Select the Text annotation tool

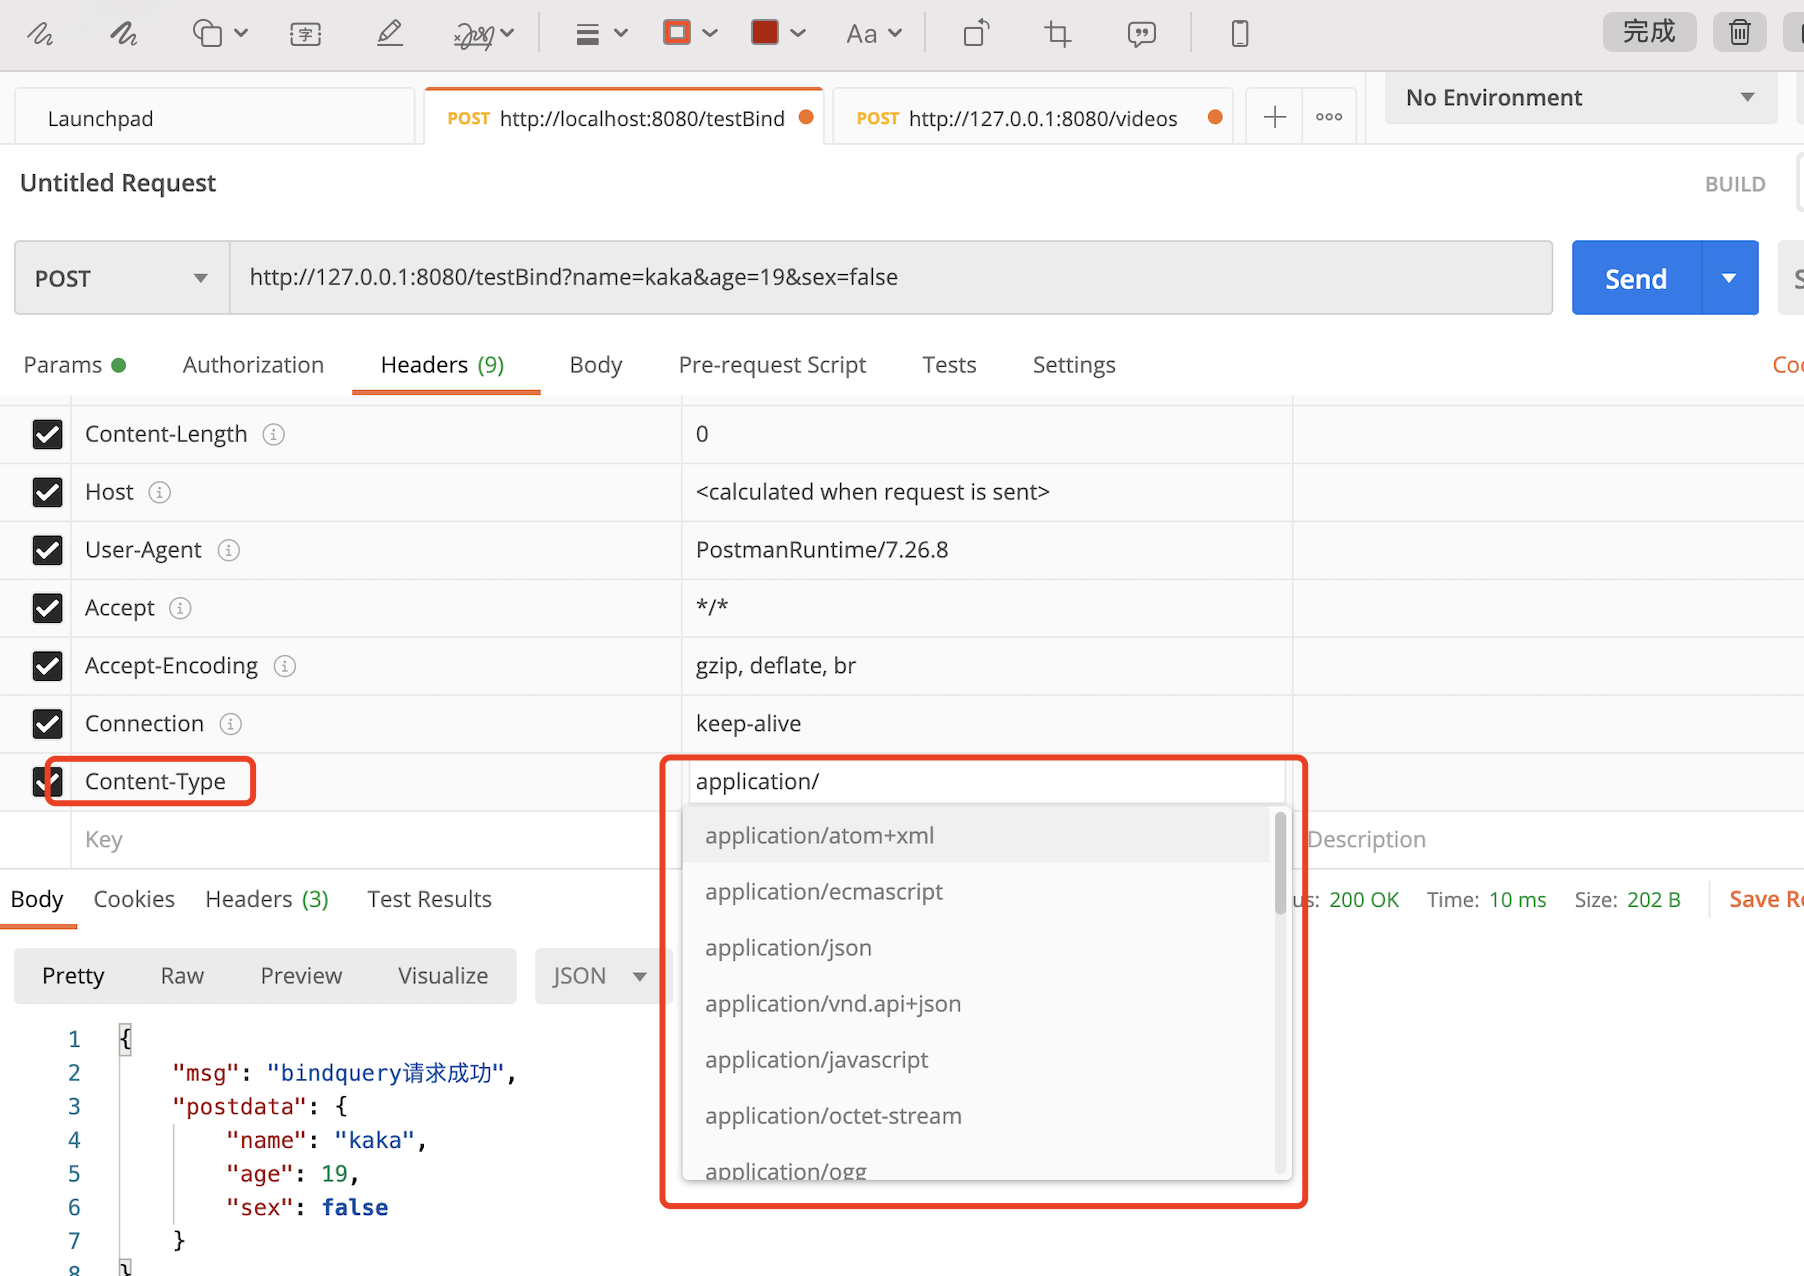305,33
